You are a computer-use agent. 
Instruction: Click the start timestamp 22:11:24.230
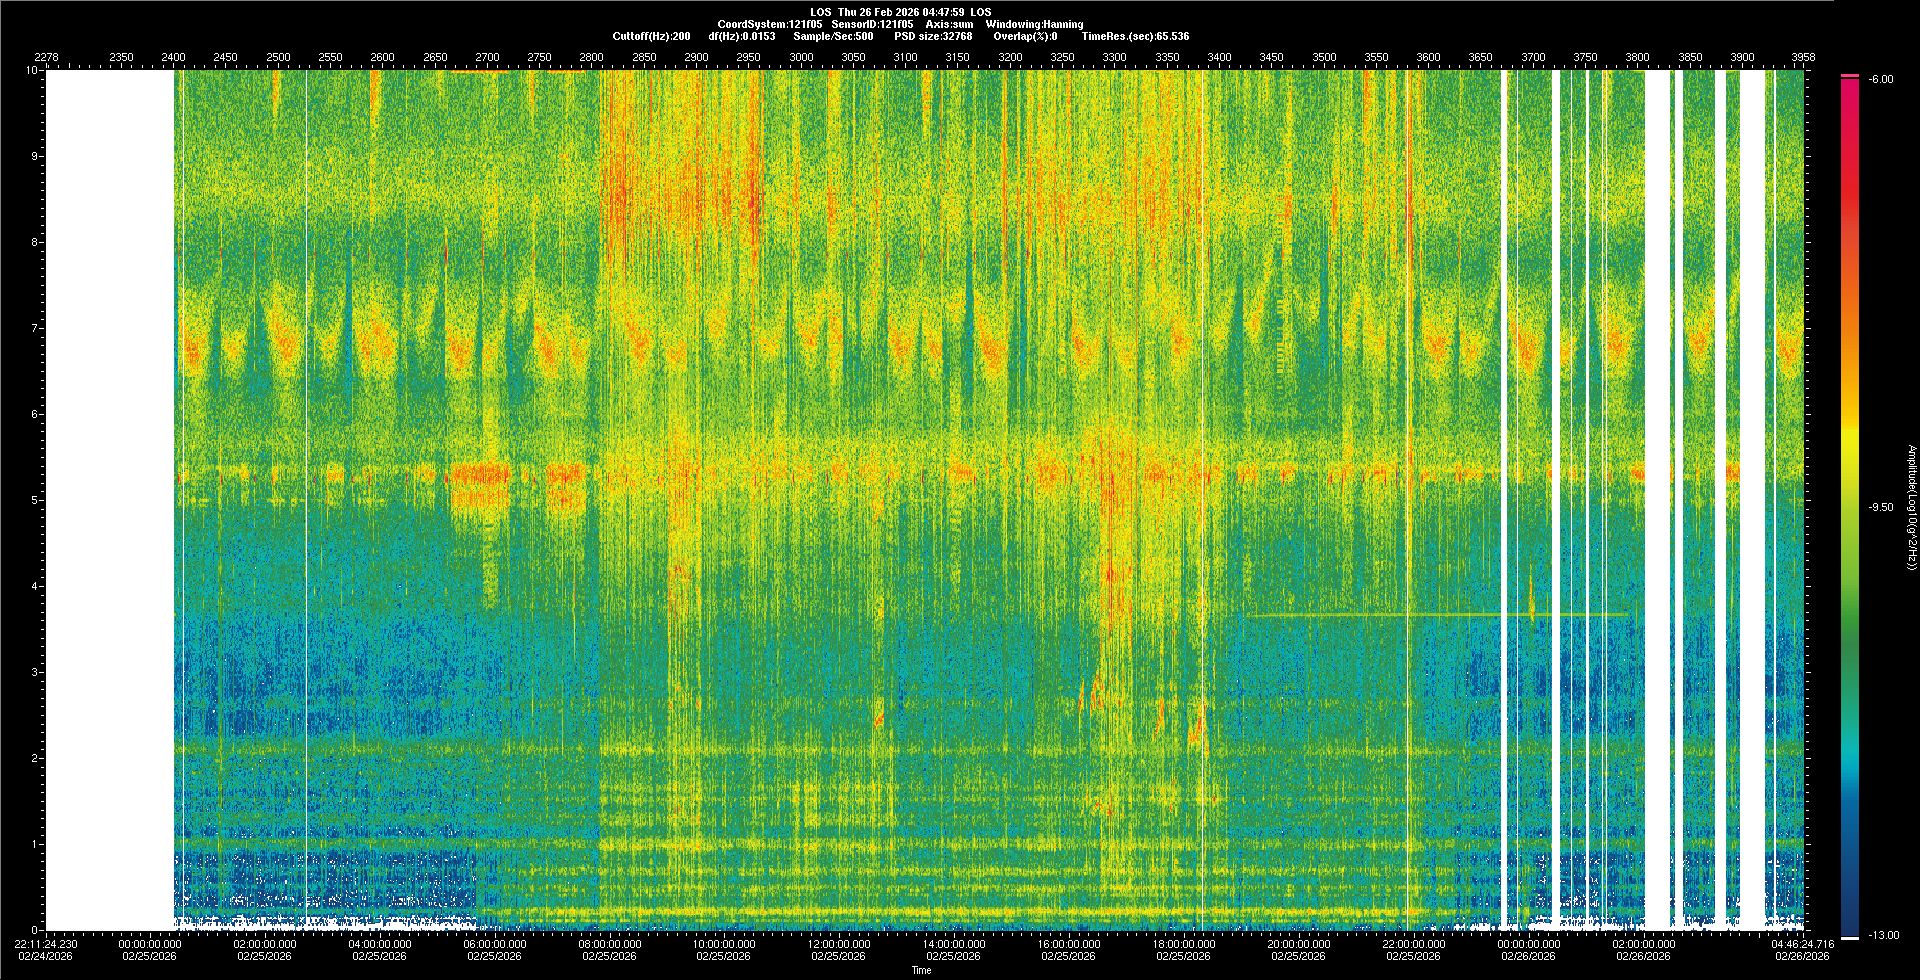(x=46, y=943)
